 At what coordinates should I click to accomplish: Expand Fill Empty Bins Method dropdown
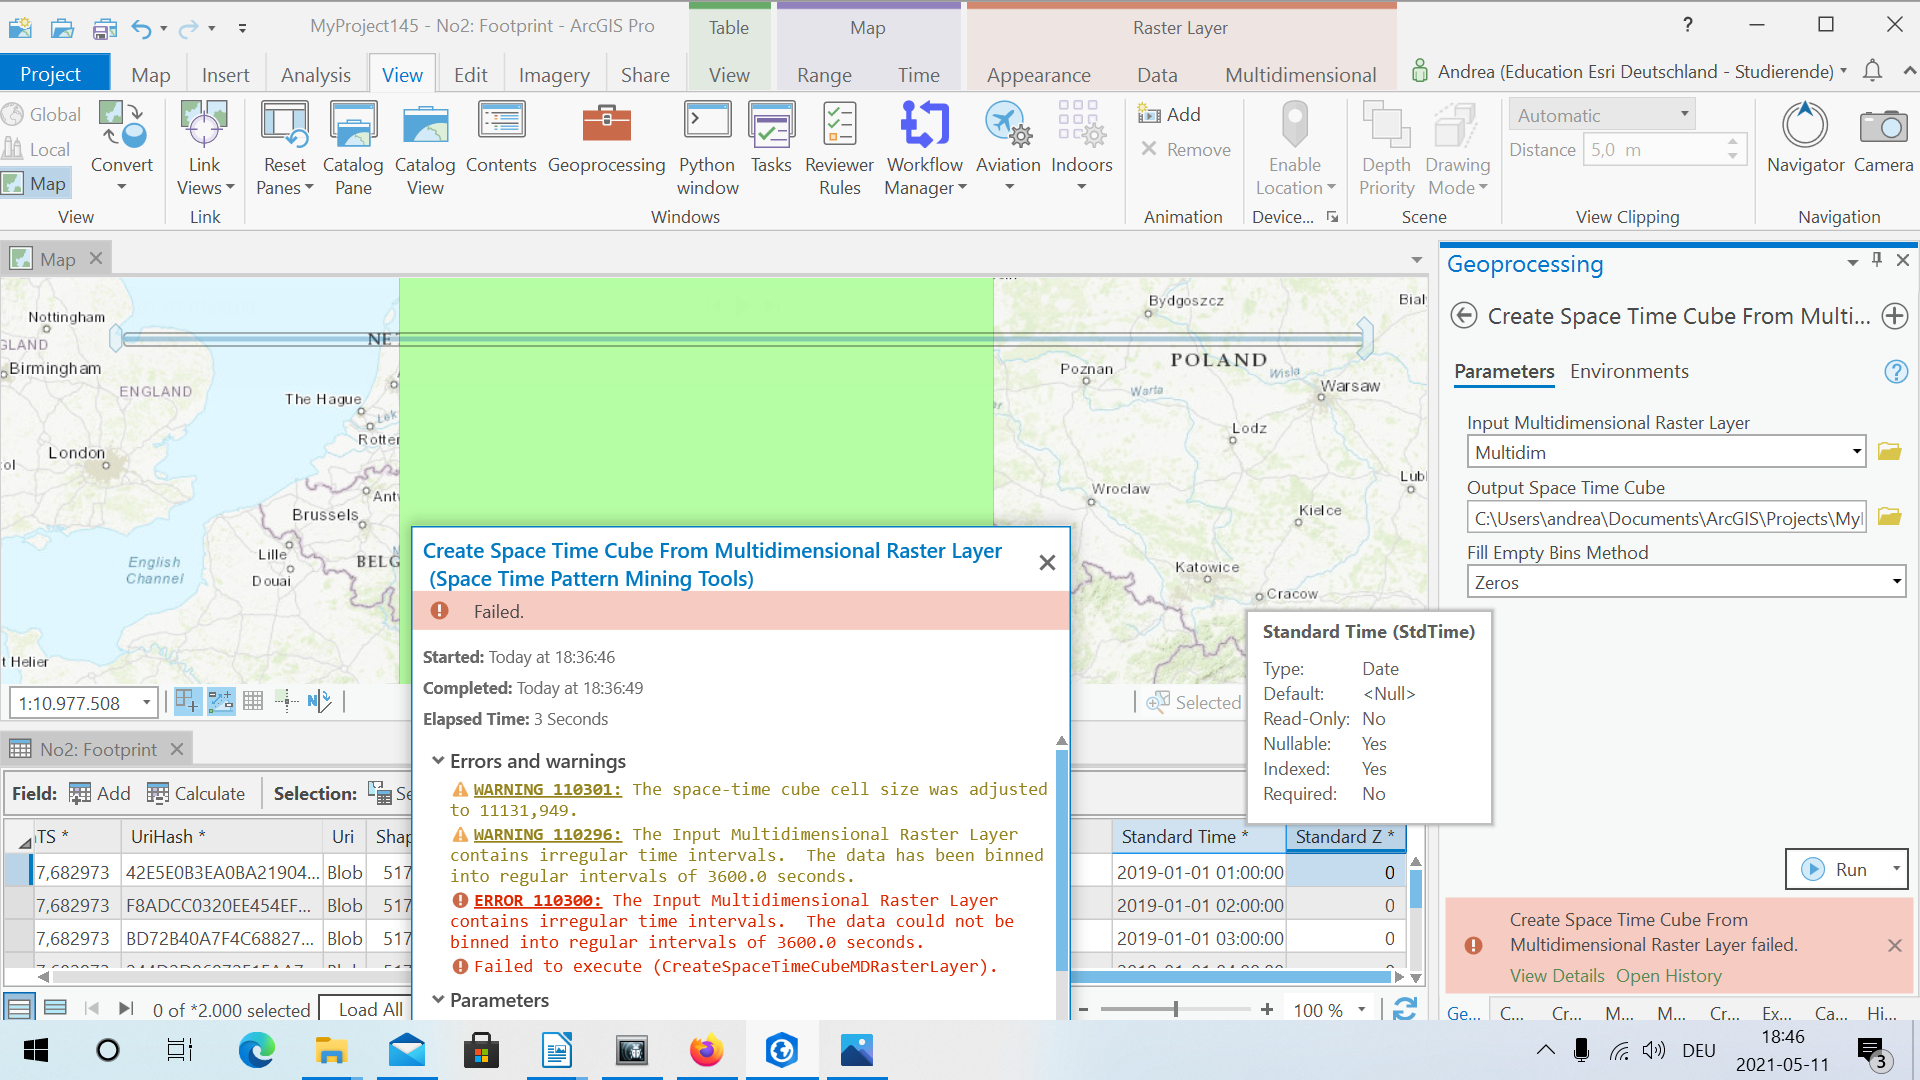(x=1895, y=582)
